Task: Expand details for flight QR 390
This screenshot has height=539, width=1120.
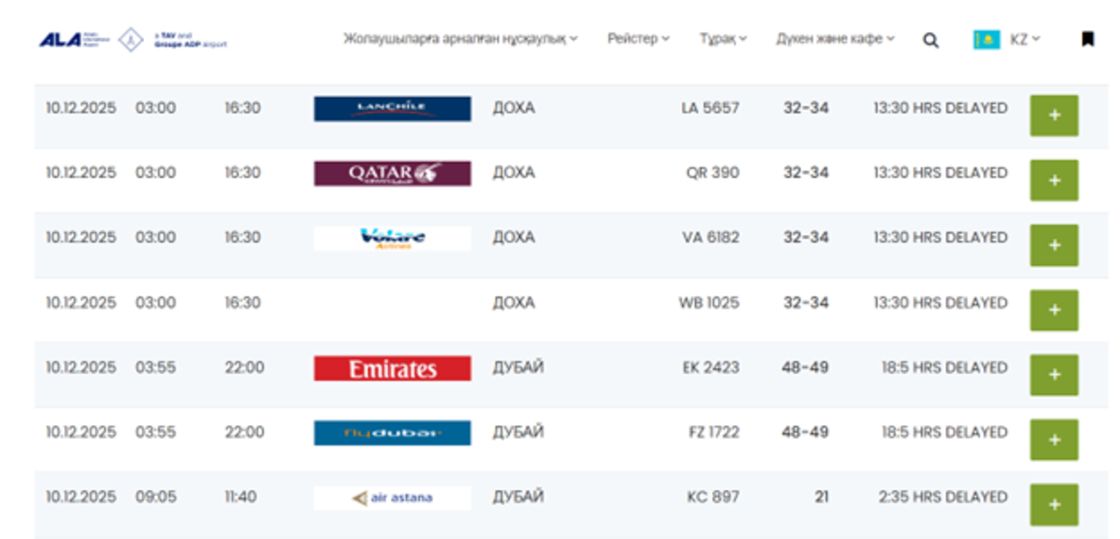Action: 1054,181
